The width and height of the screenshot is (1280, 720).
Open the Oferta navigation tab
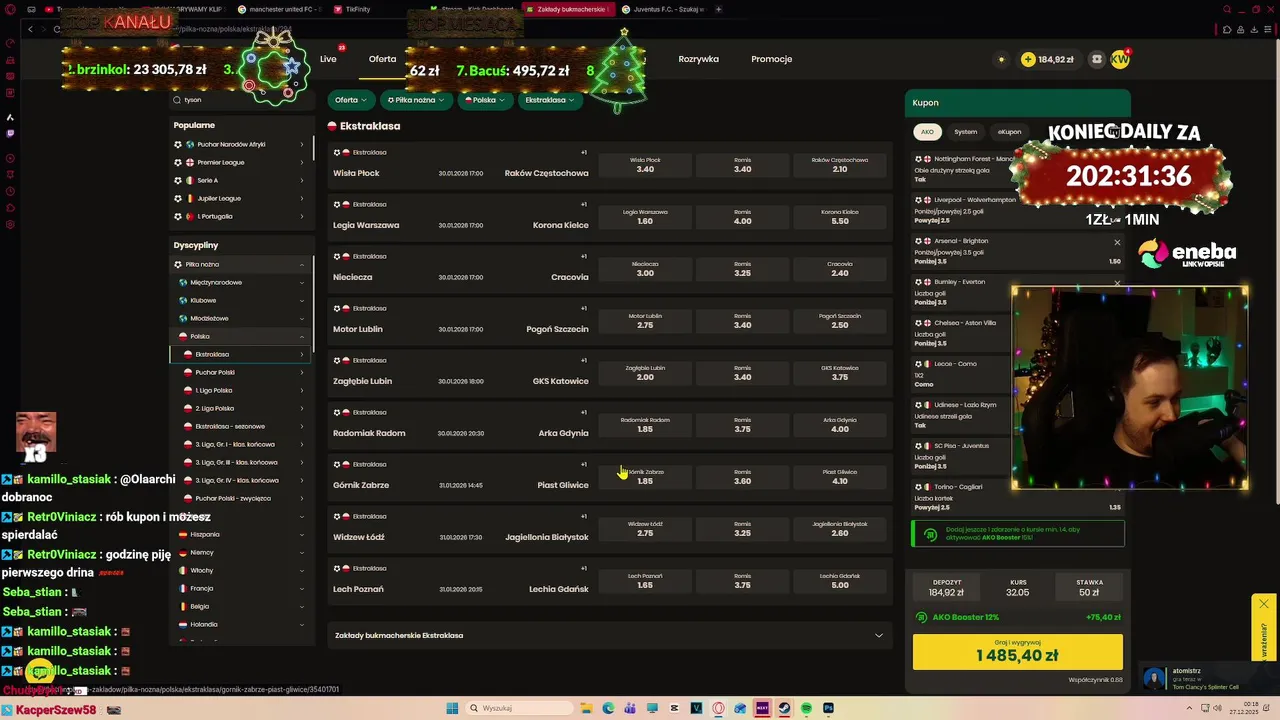point(382,59)
